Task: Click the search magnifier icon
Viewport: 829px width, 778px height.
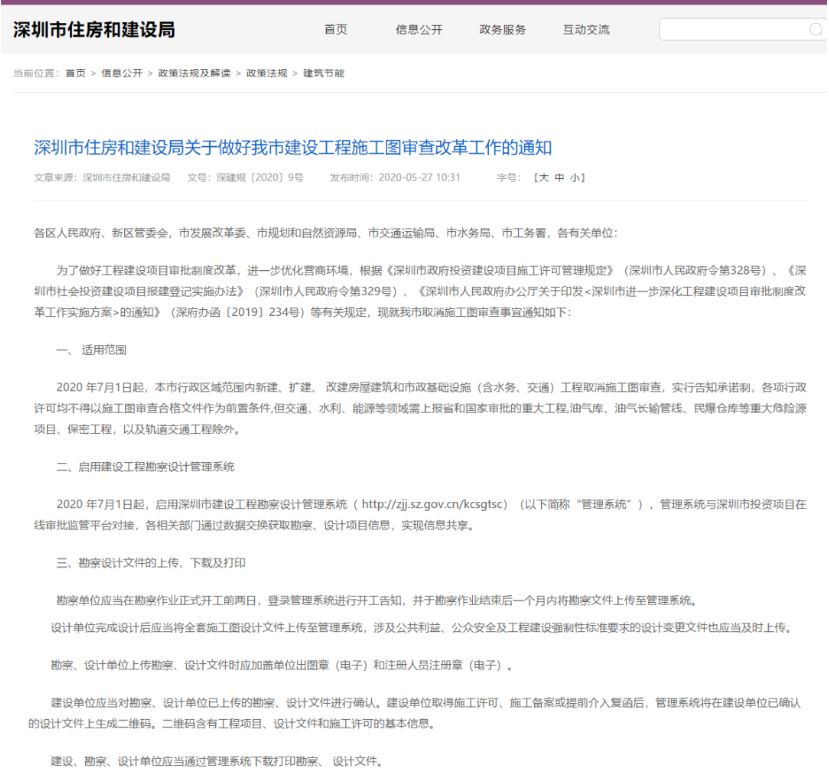Action: [816, 30]
